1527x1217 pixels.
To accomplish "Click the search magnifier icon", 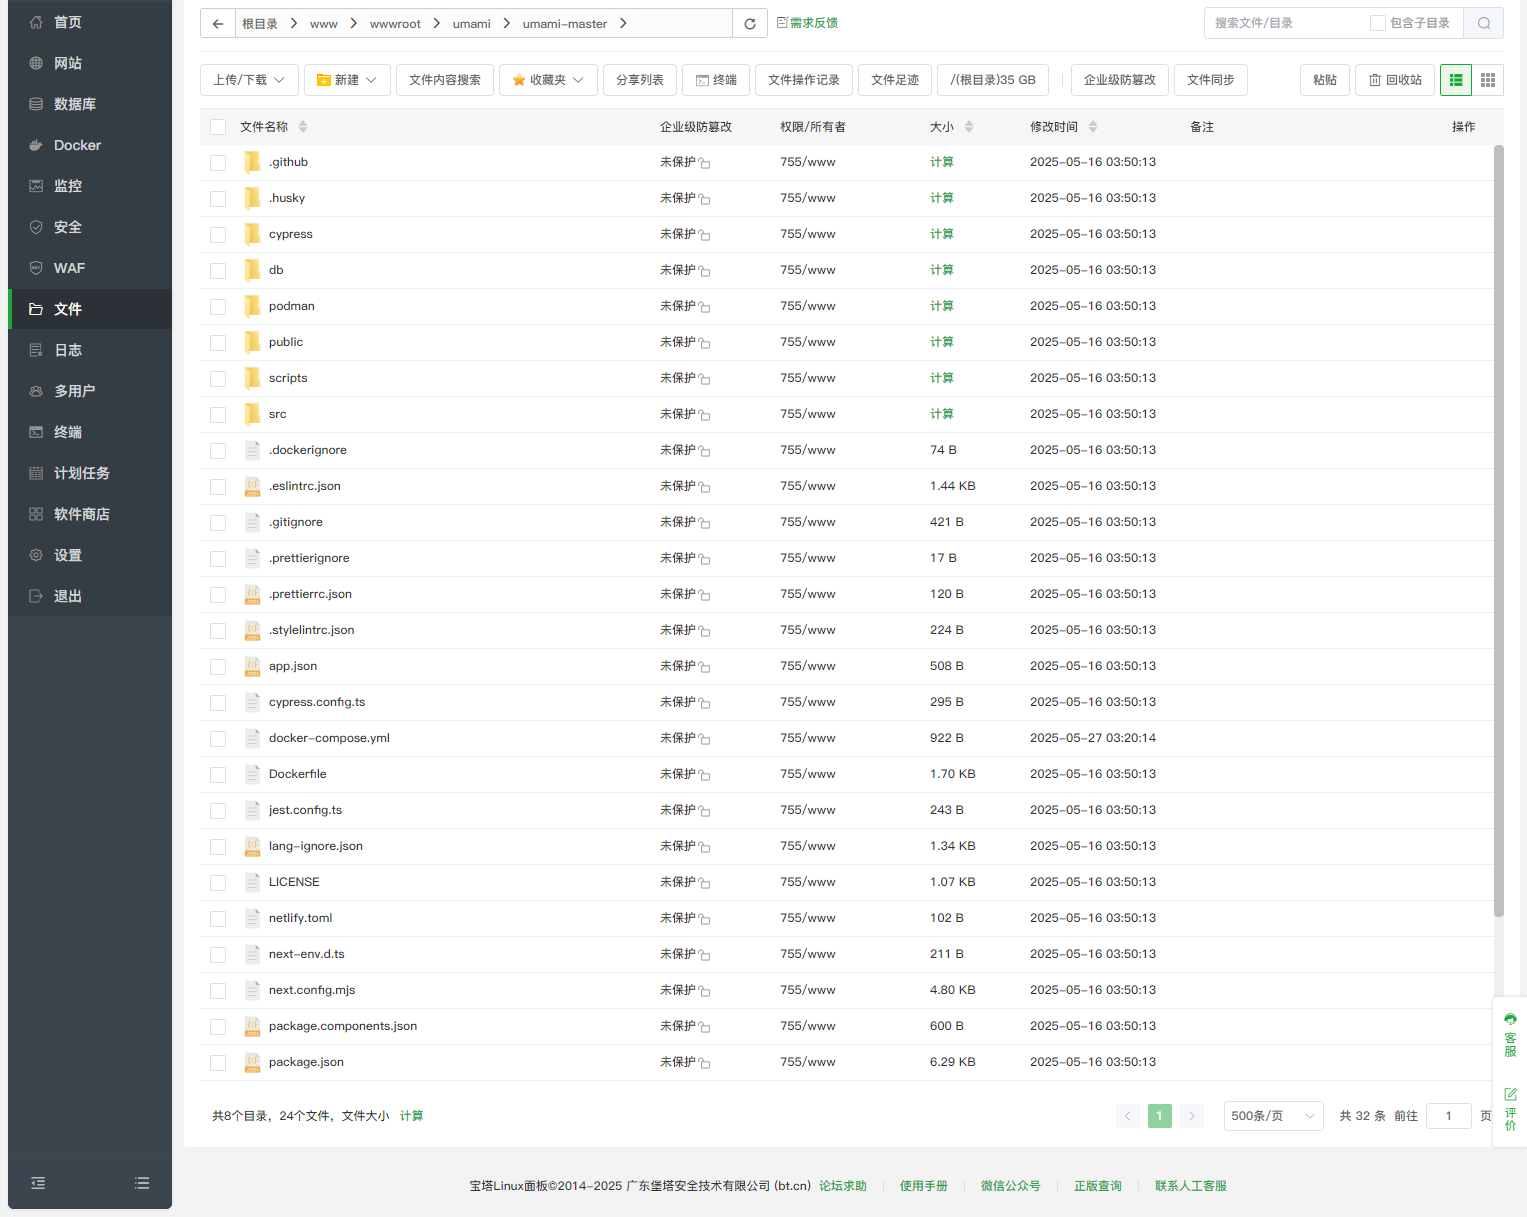I will point(1484,23).
